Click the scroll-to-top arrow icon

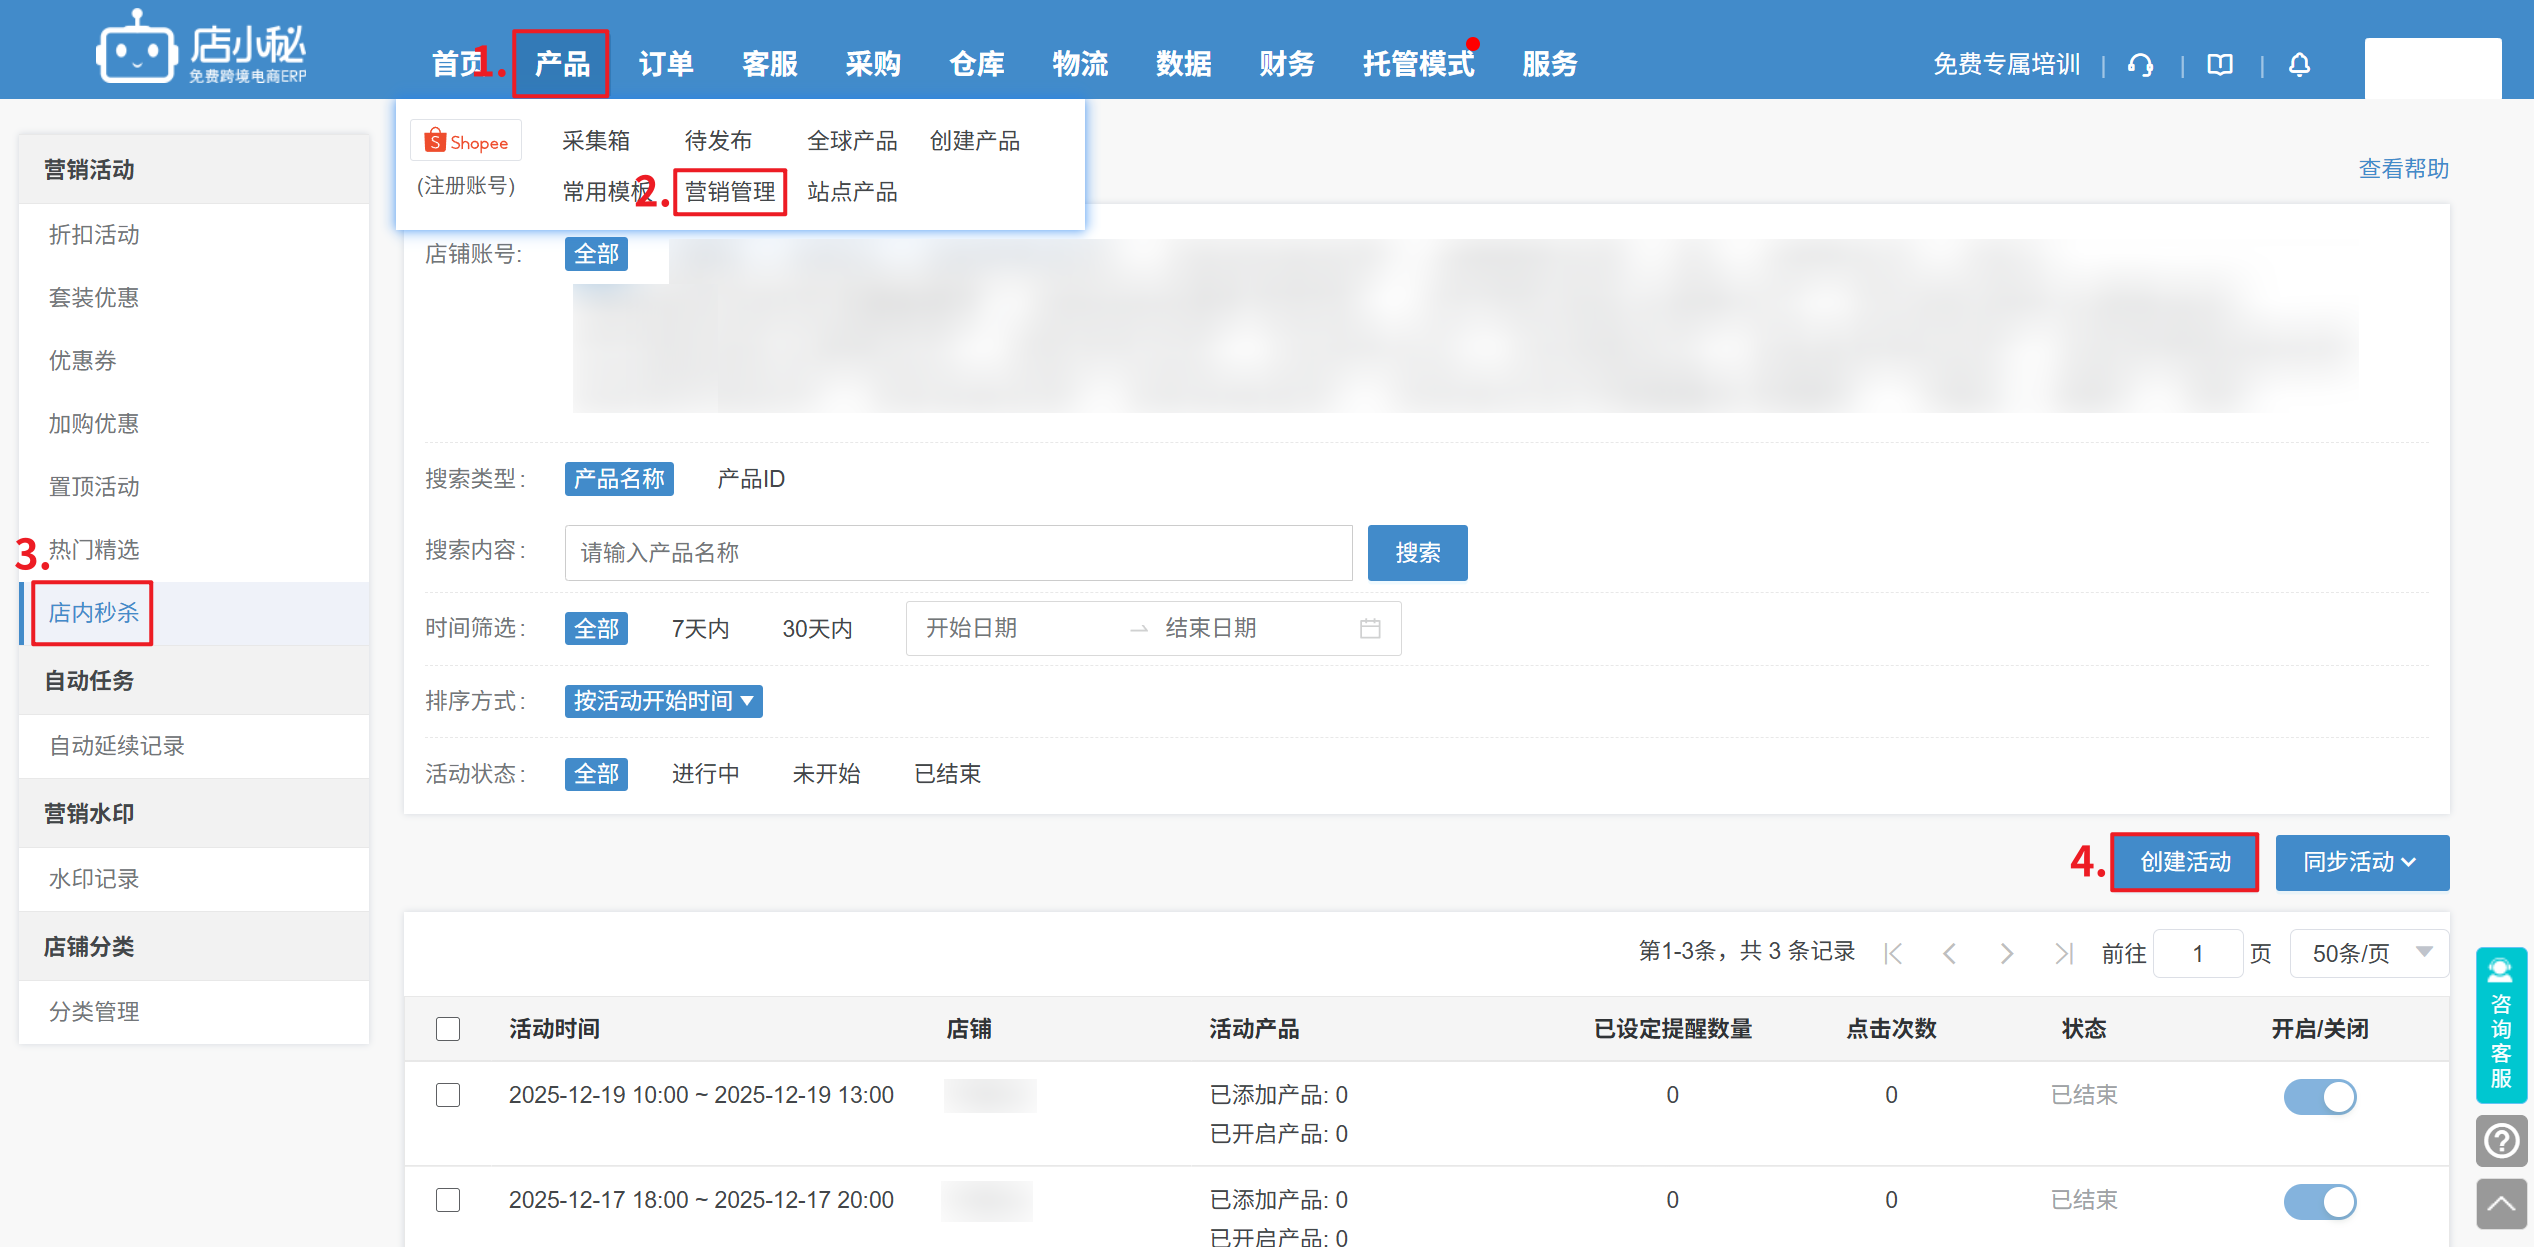2501,1204
